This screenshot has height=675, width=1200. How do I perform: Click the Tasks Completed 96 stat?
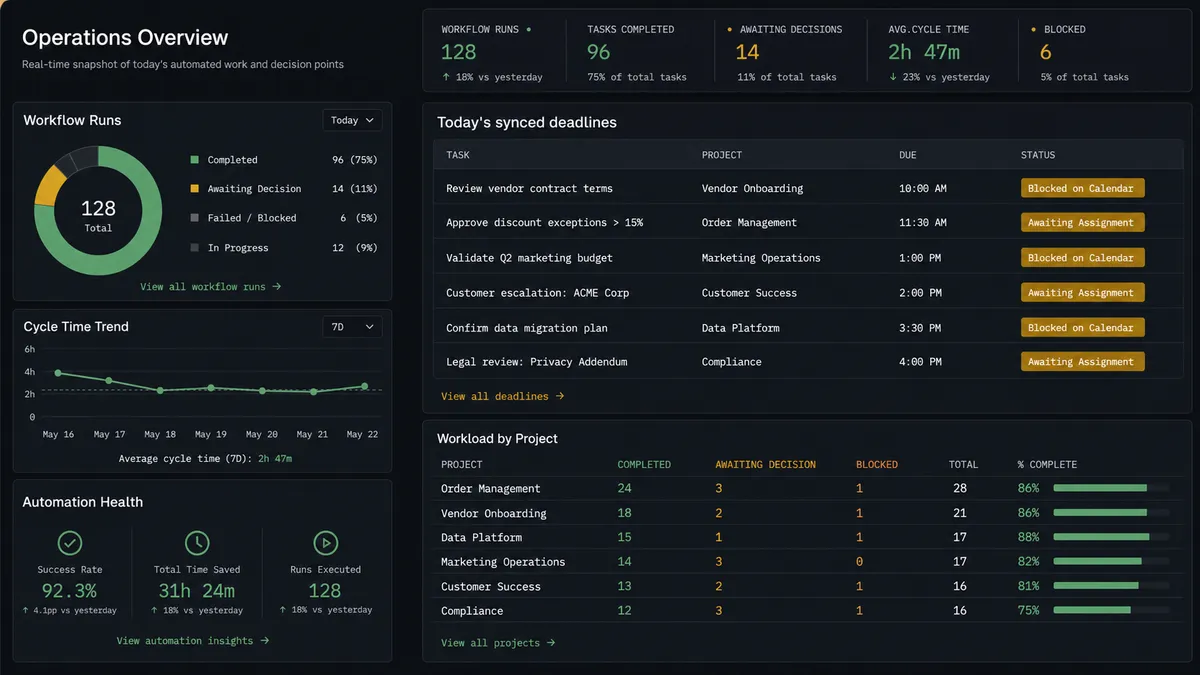point(642,52)
